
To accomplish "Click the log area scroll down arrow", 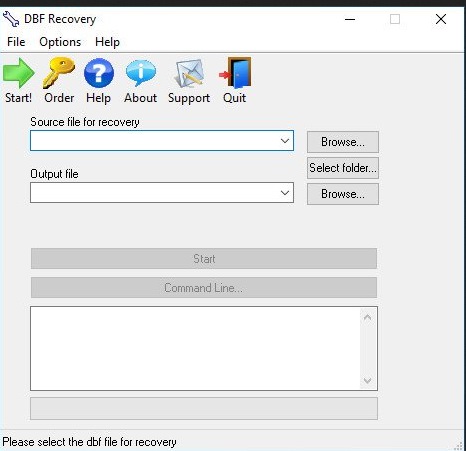I will (368, 380).
